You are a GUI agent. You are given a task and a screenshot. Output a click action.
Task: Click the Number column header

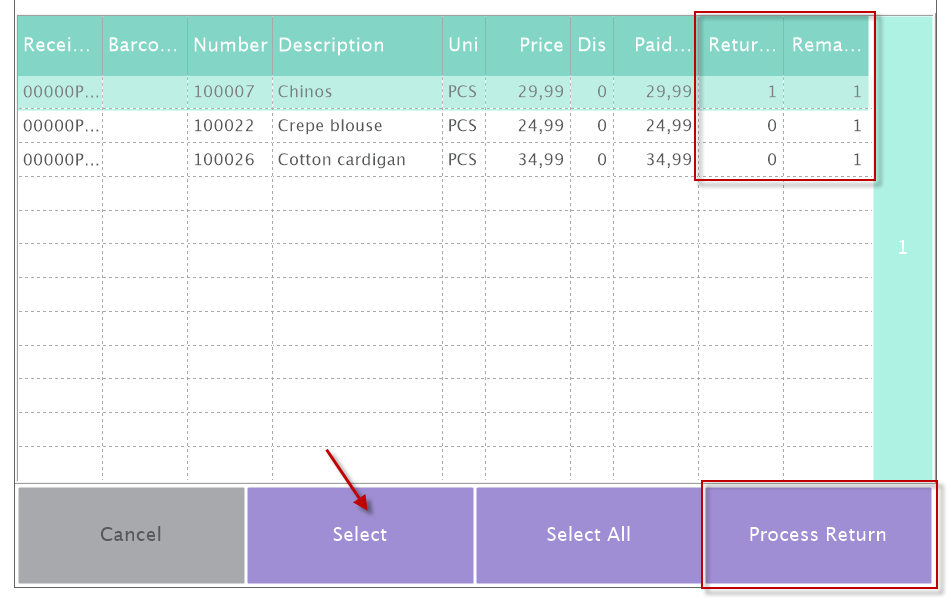[x=230, y=45]
